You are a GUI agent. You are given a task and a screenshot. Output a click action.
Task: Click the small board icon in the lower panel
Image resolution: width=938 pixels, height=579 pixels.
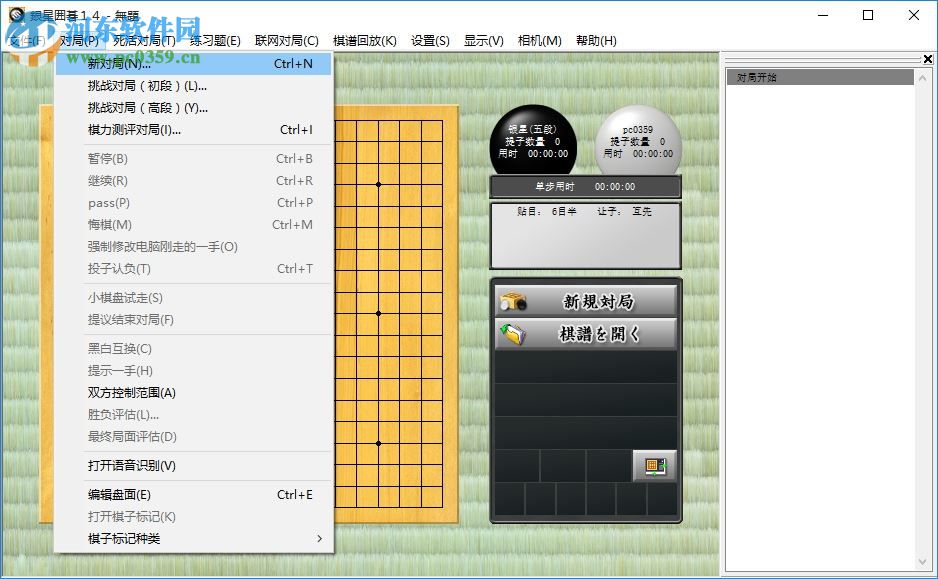[x=655, y=466]
